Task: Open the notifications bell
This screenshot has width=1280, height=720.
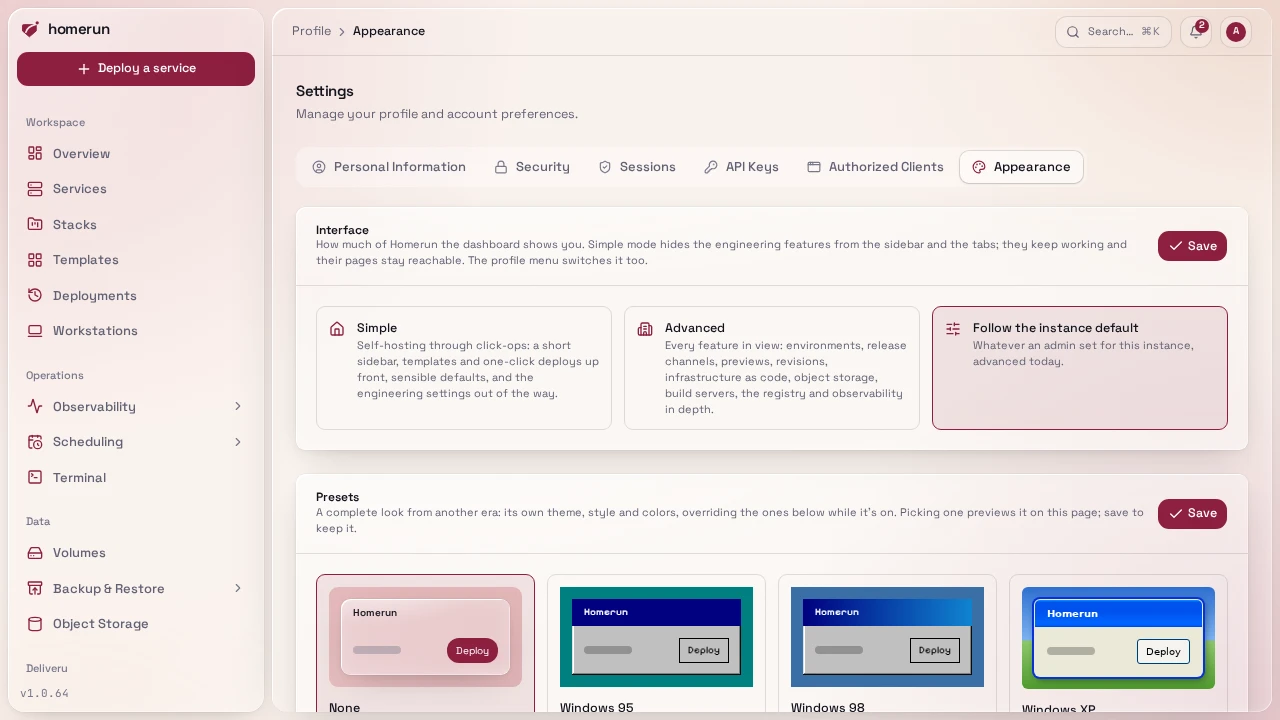Action: click(x=1196, y=31)
